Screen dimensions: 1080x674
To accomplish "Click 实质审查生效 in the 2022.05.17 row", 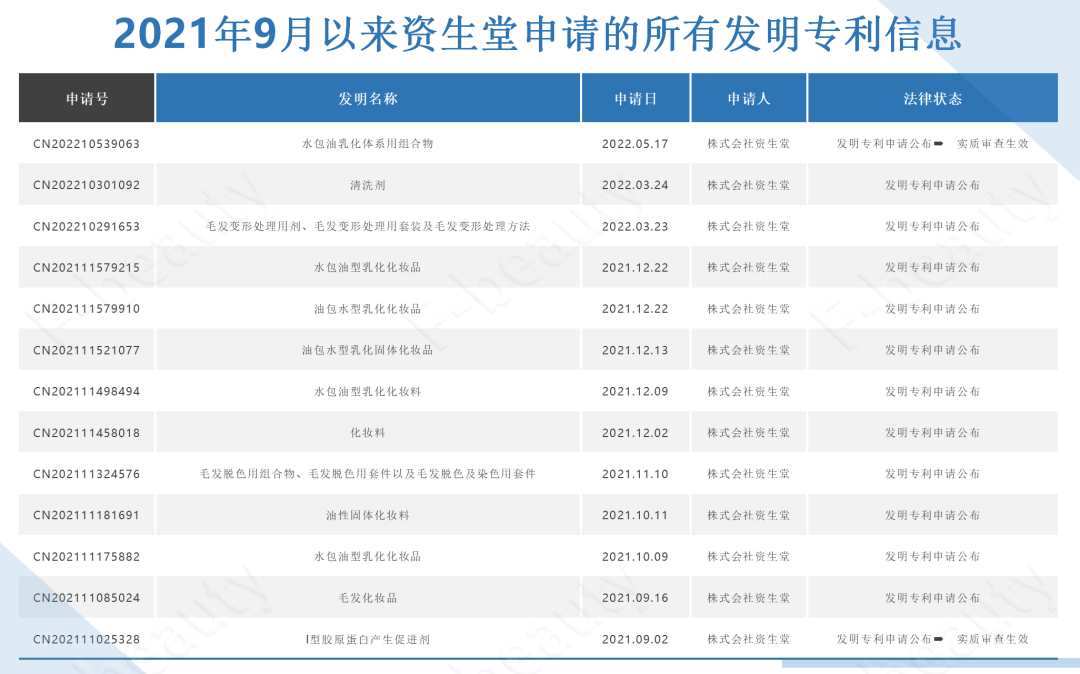I will [992, 144].
